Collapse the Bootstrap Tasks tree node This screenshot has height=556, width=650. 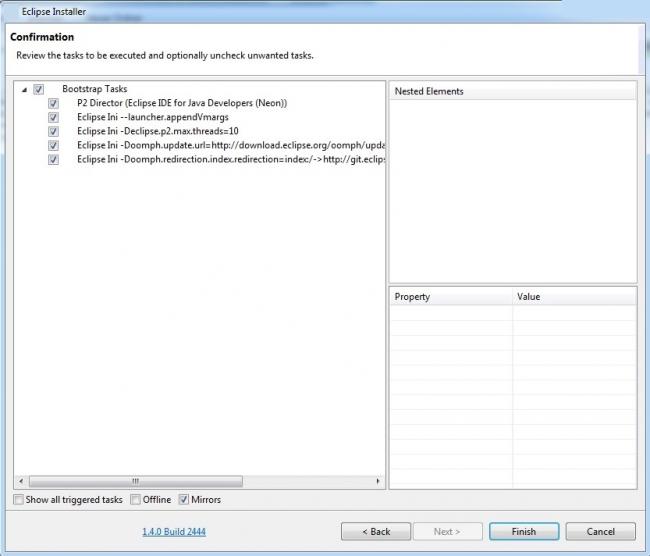pyautogui.click(x=24, y=90)
